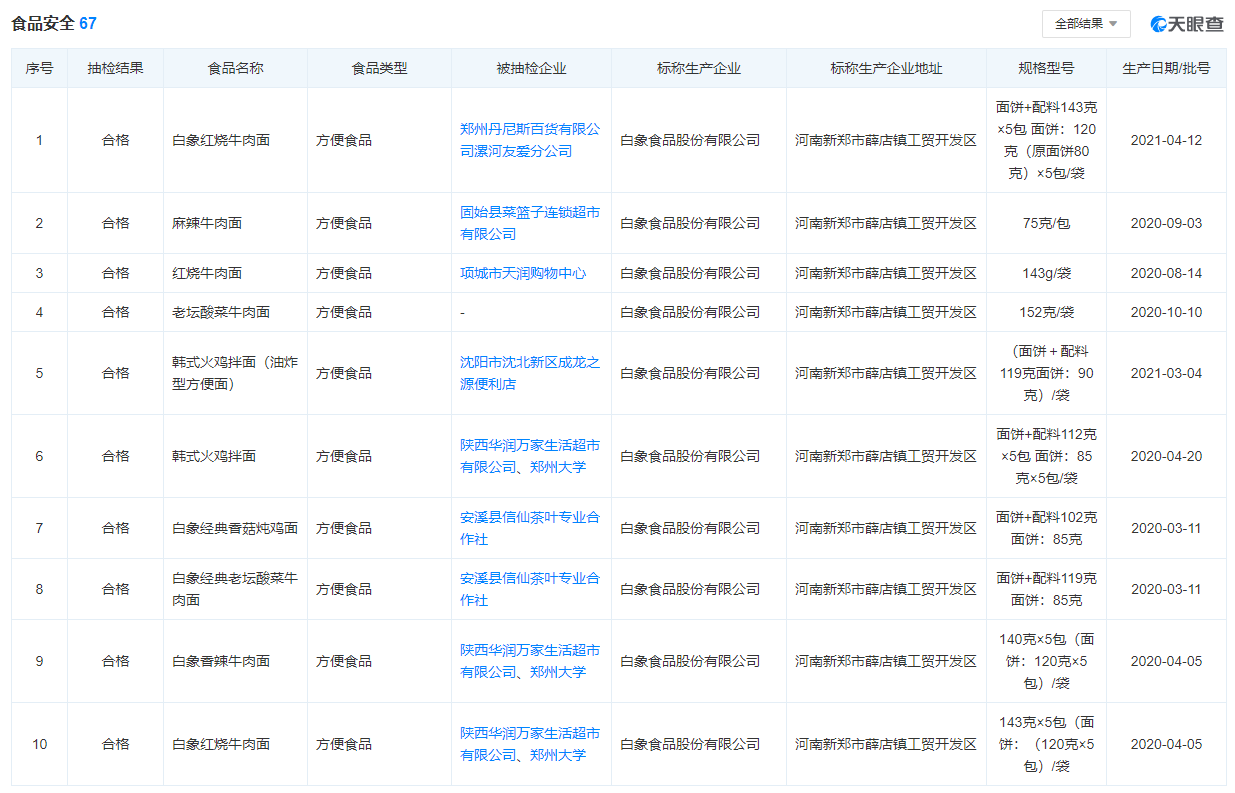Click 安溪县信仙茶叶专业合作社 link in row 8
1235x793 pixels.
point(531,589)
